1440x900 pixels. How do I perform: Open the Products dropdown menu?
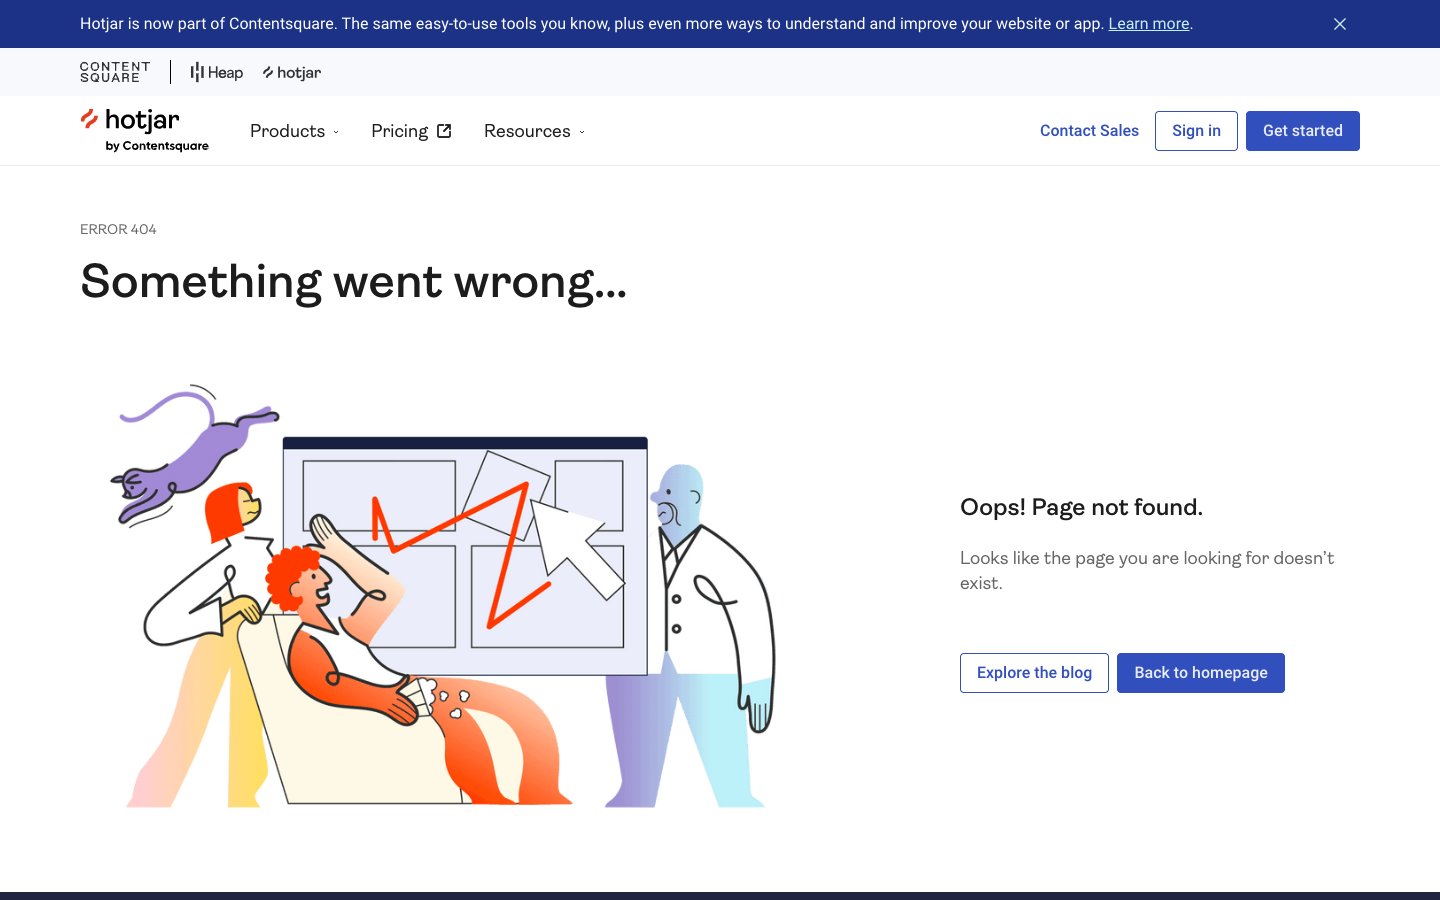(288, 131)
